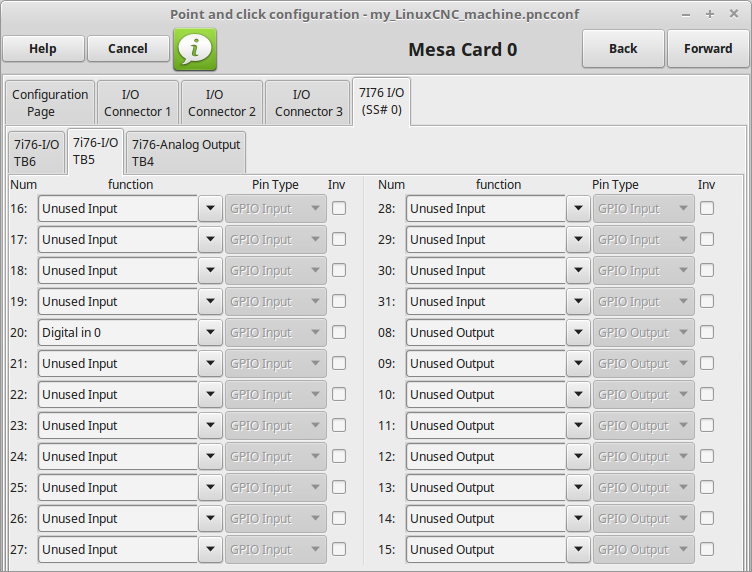752x572 pixels.
Task: Click the 'Mesa Card 0' page title
Action: point(462,49)
